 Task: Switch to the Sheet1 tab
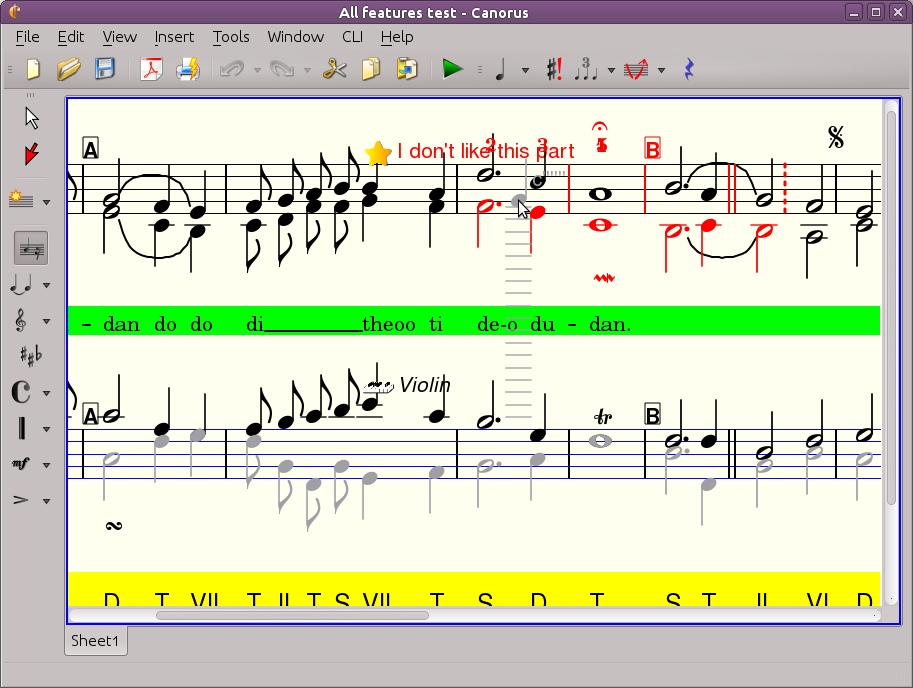(x=95, y=640)
